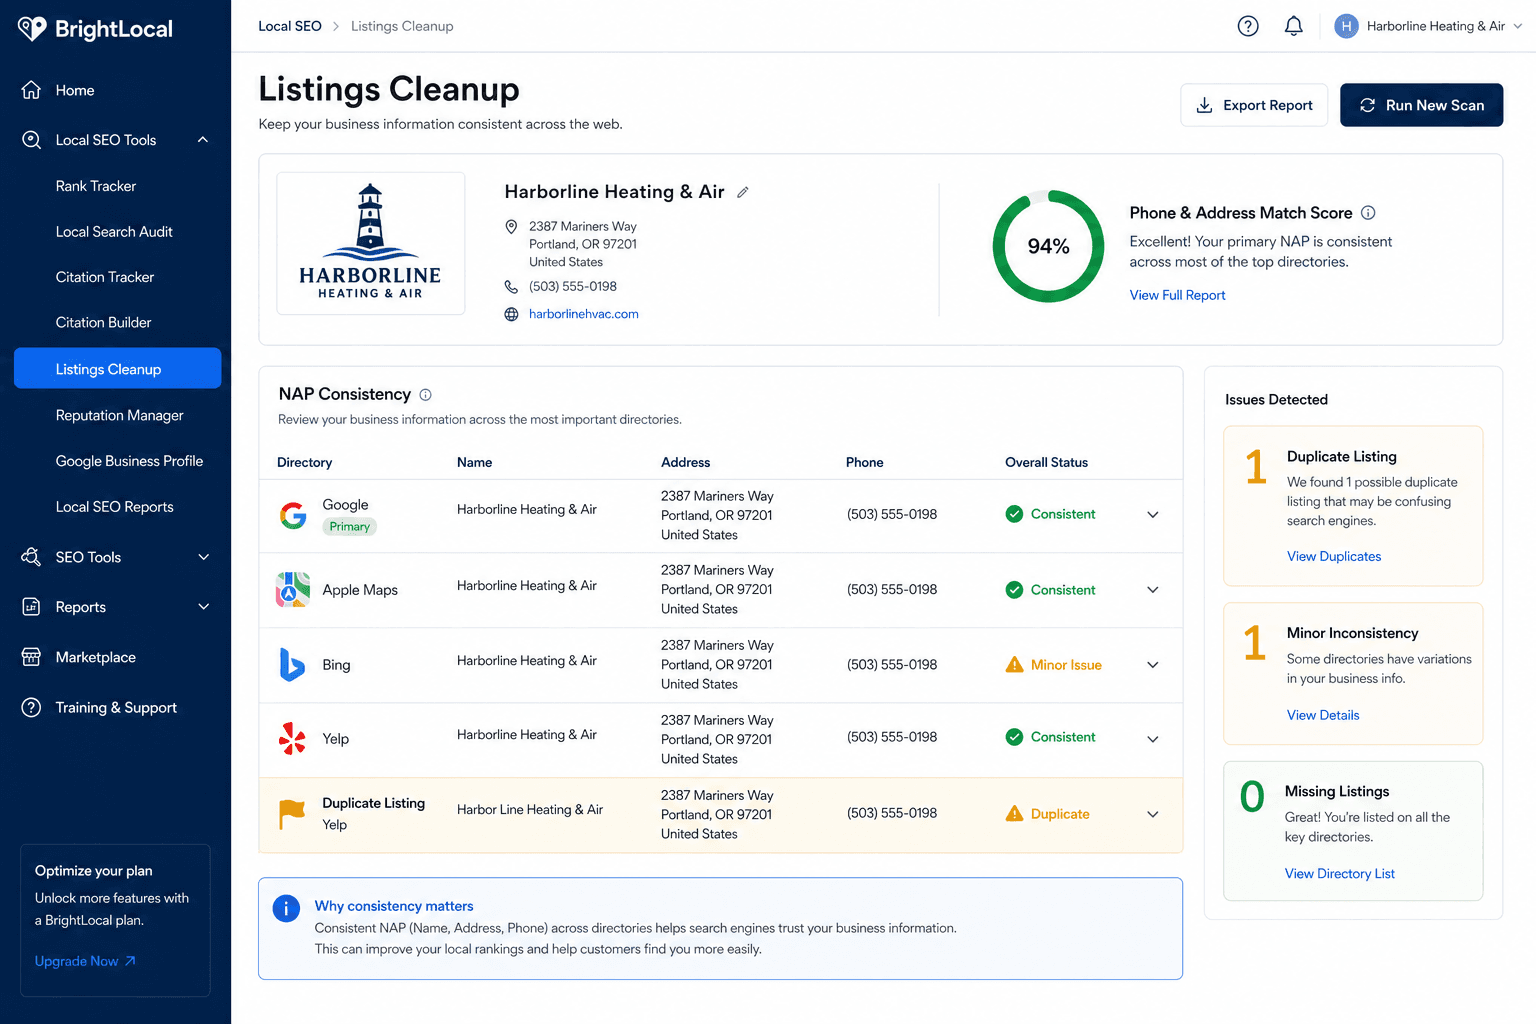Click the "Harbor Line Heating & Air" name
The image size is (1536, 1024).
(x=530, y=810)
